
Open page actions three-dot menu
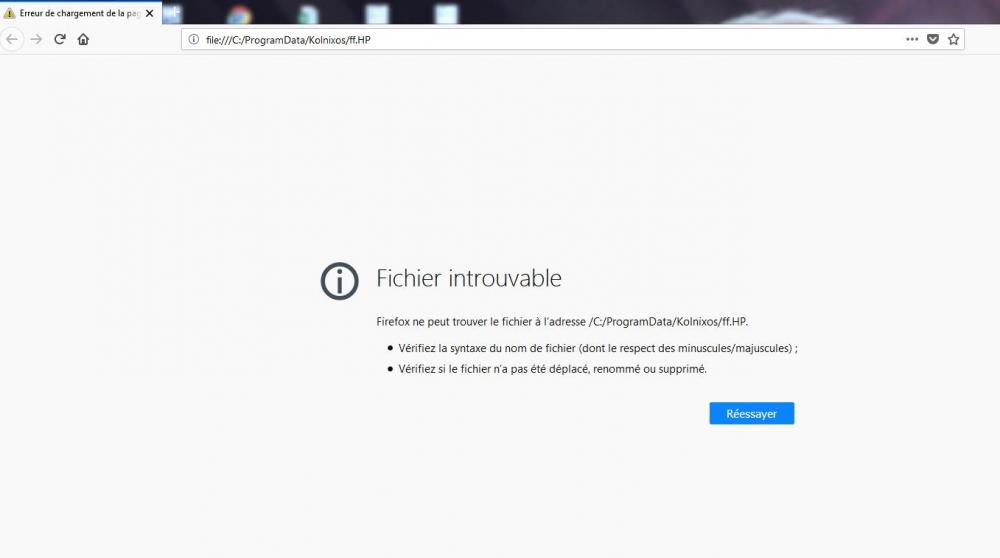[x=912, y=40]
